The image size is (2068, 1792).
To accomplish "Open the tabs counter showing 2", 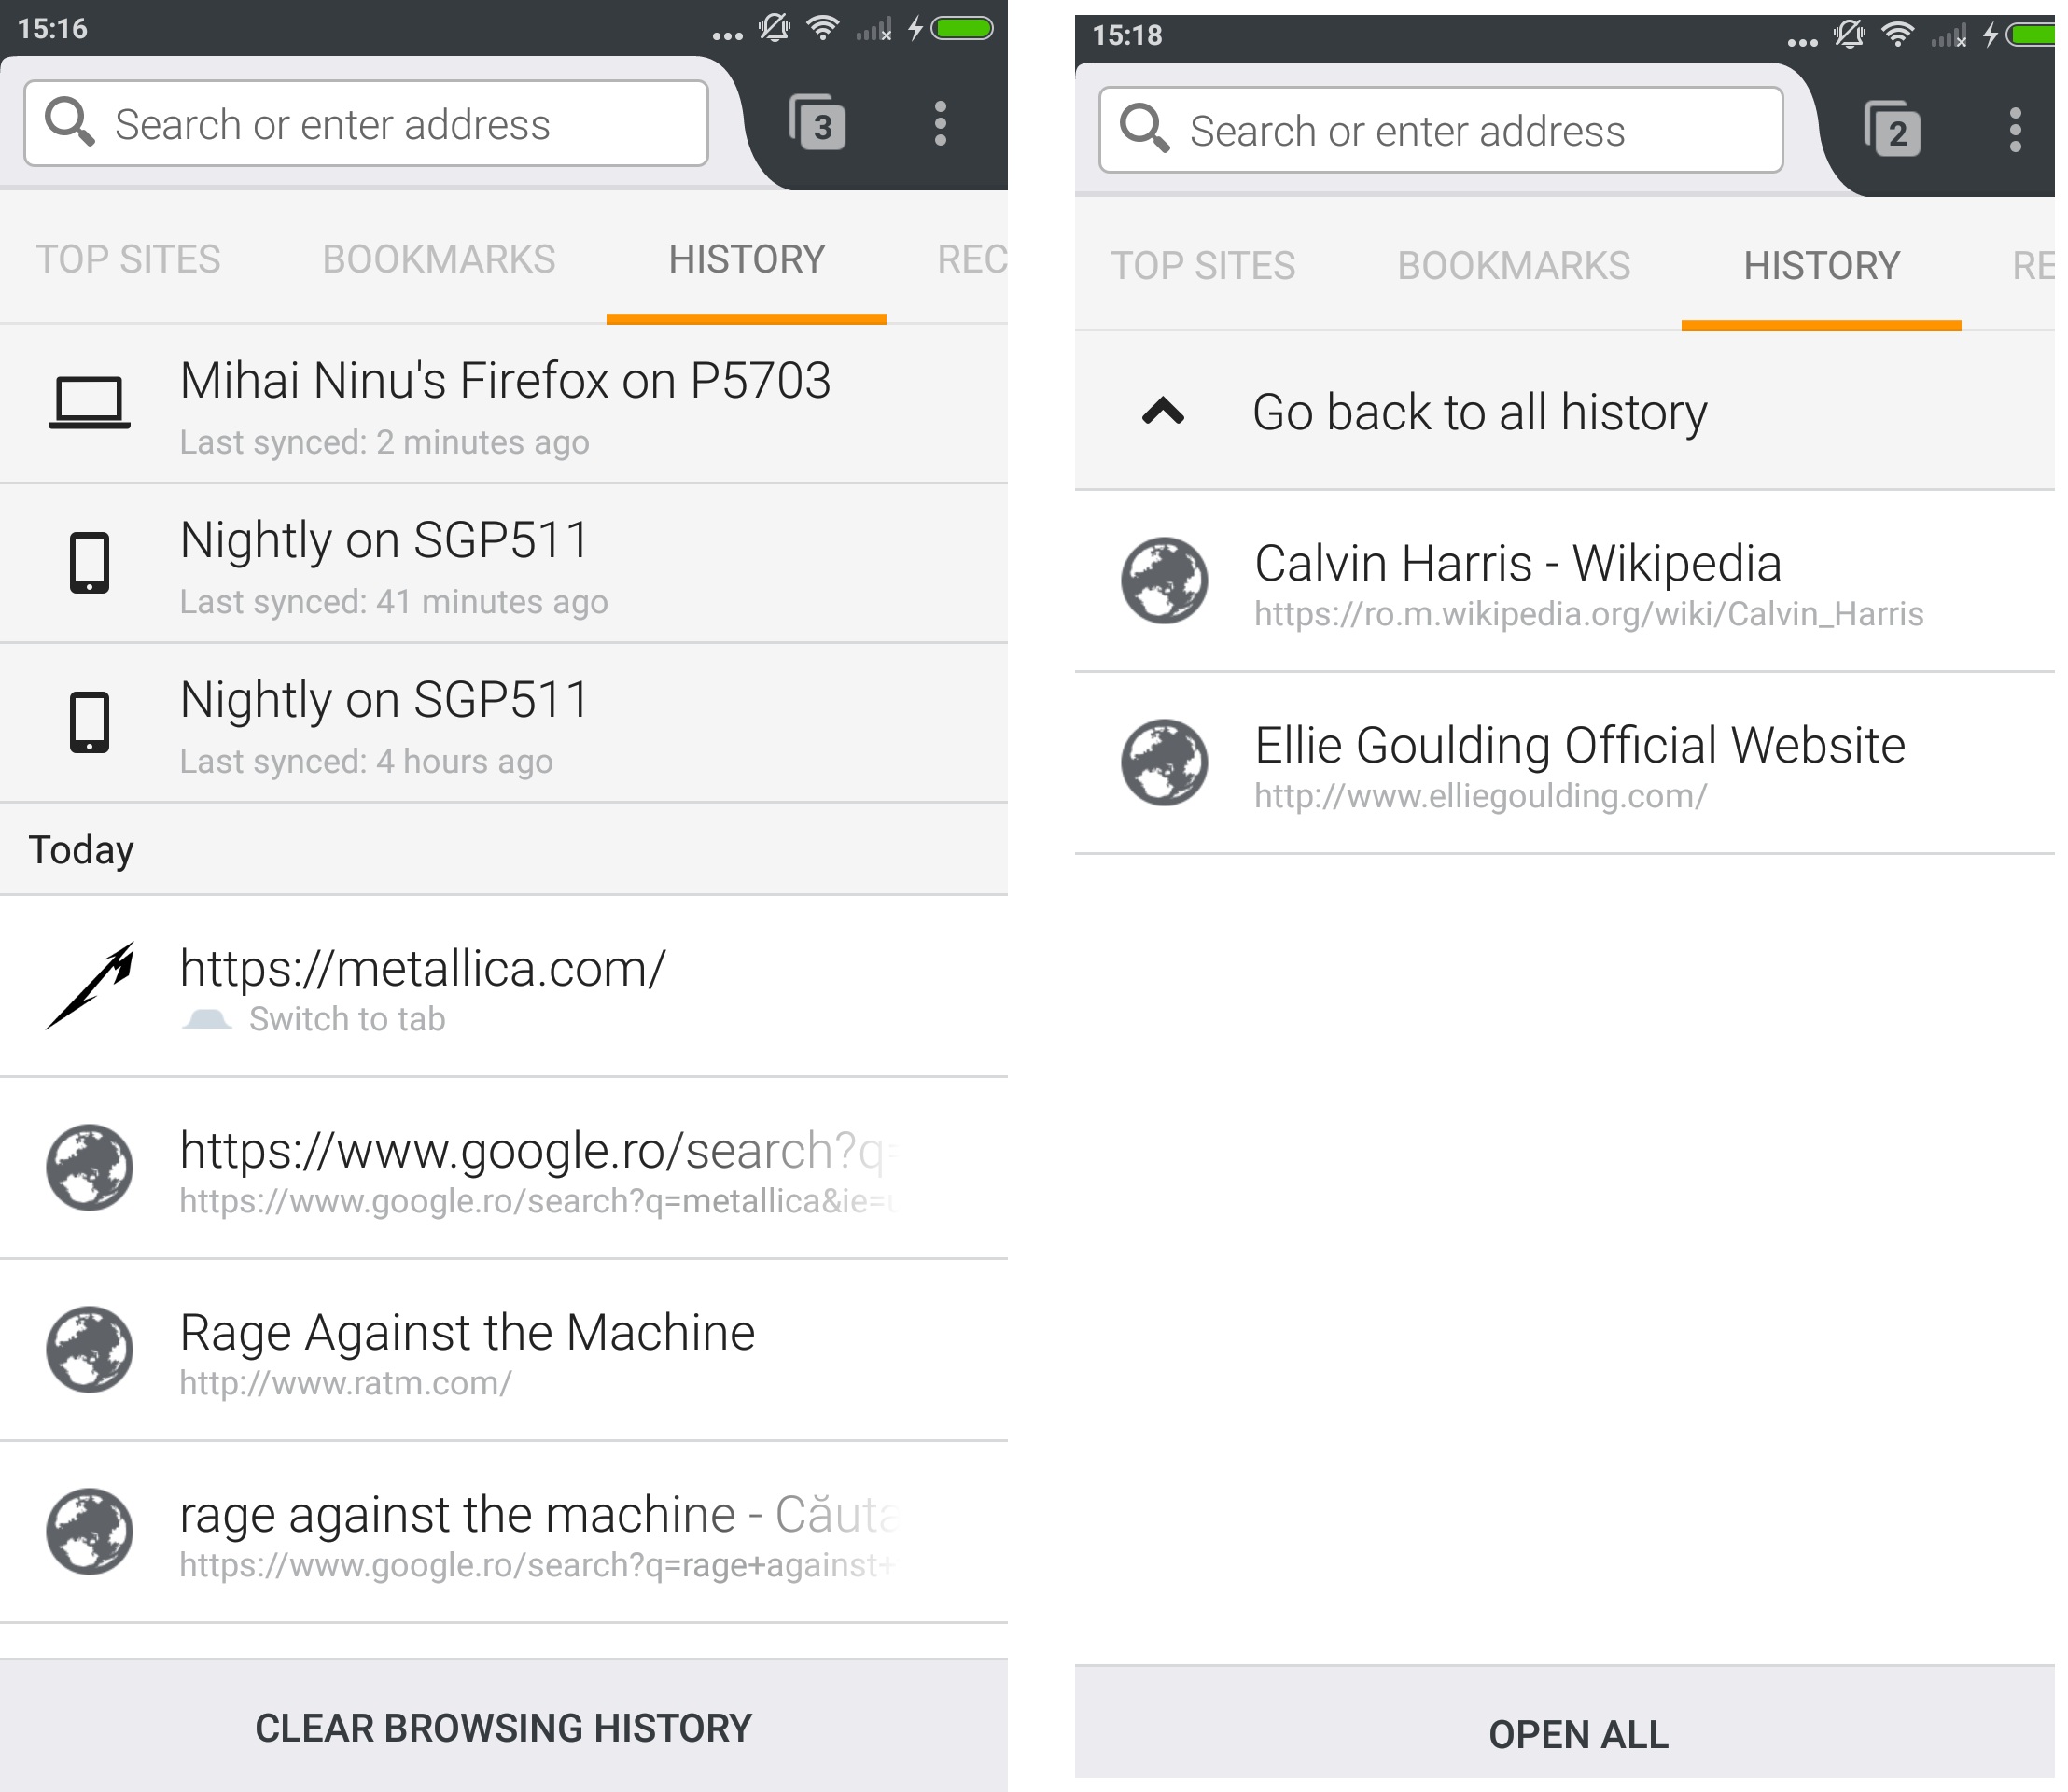I will click(x=1892, y=130).
